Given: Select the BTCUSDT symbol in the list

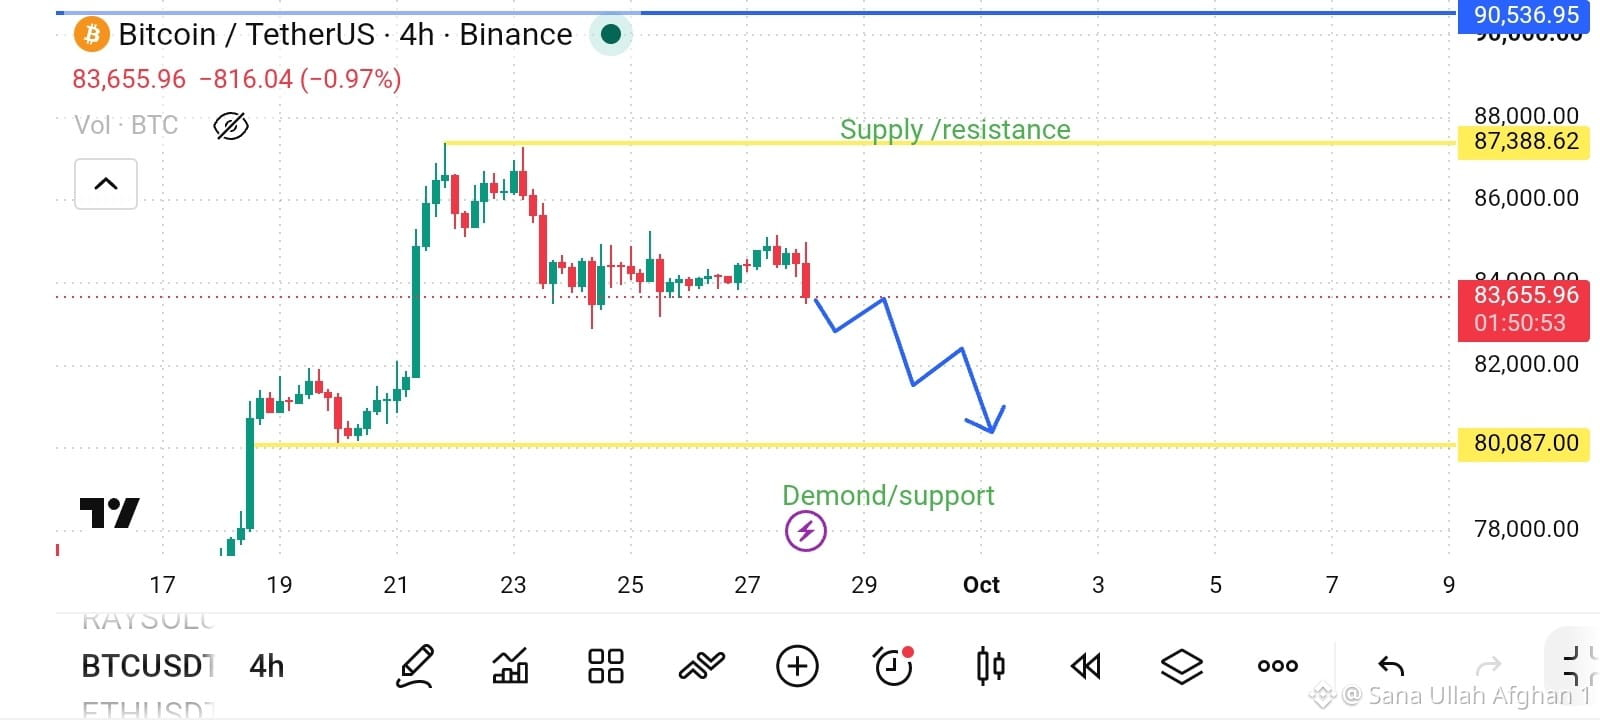Looking at the screenshot, I should tap(148, 666).
